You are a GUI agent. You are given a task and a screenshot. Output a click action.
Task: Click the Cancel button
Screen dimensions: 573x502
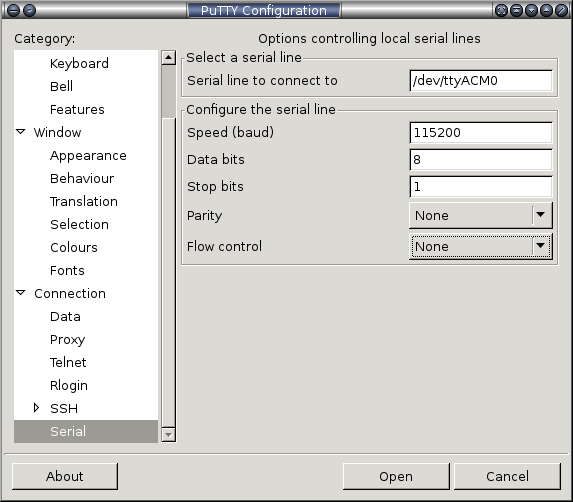[x=507, y=476]
